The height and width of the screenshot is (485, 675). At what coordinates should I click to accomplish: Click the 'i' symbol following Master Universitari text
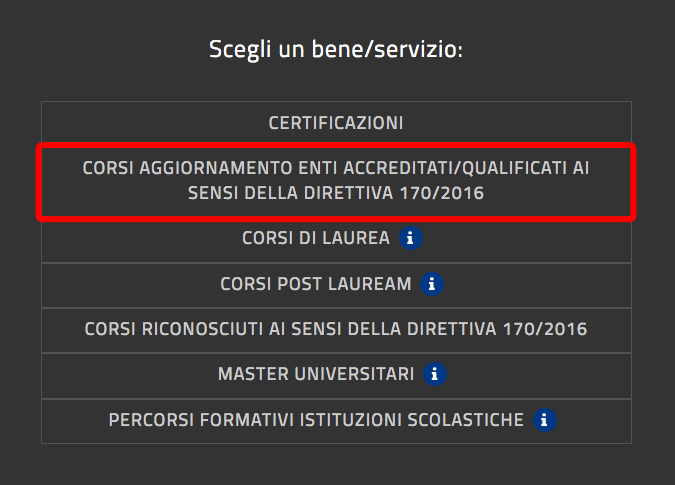point(434,375)
